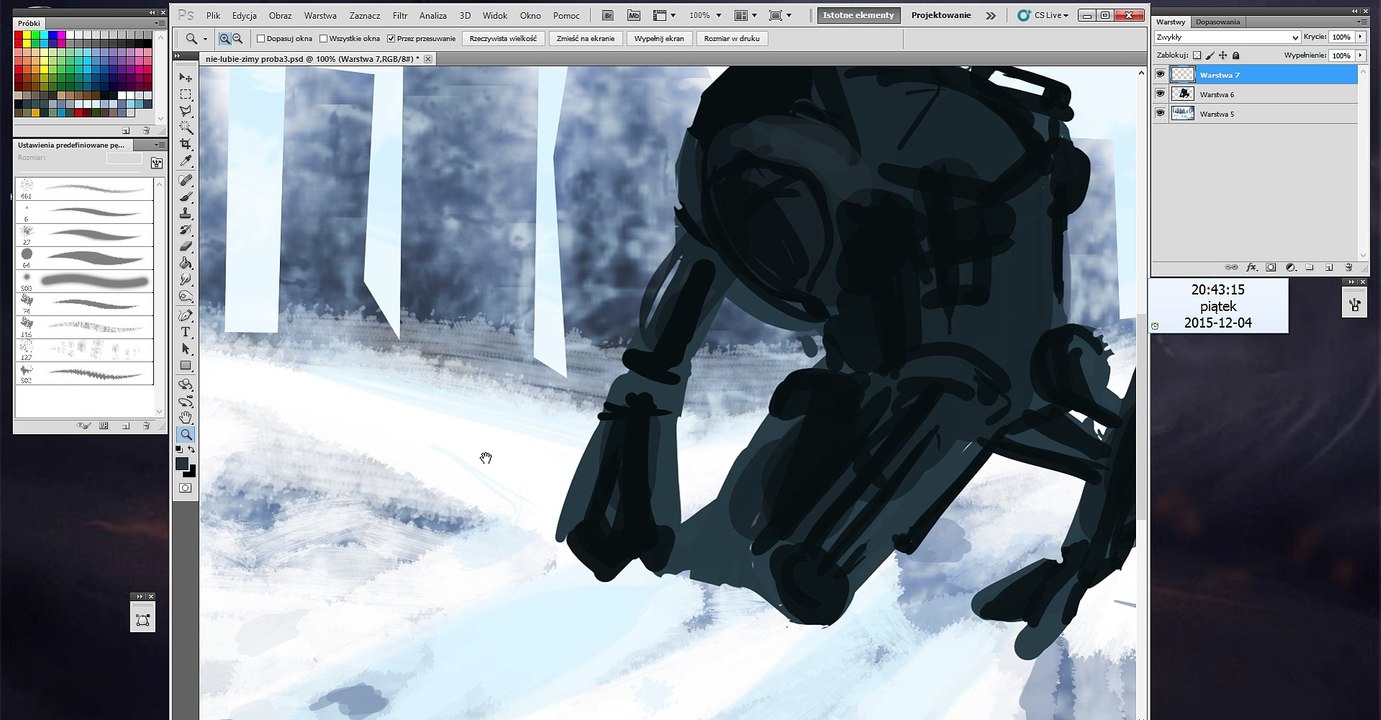The width and height of the screenshot is (1381, 720).
Task: Select the Magic Wand tool
Action: pos(185,128)
